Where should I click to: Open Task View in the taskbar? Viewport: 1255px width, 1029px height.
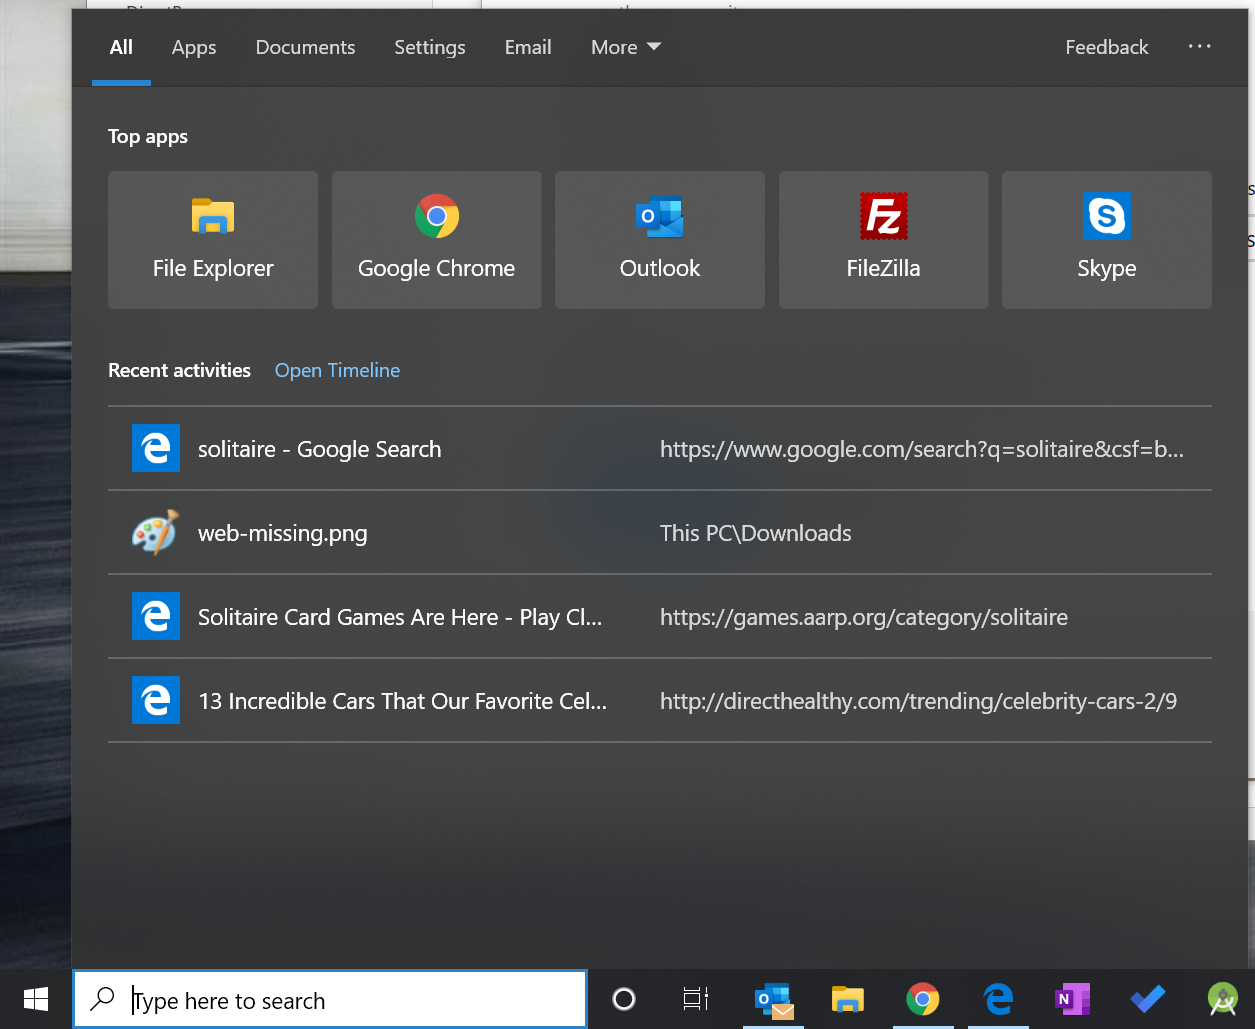(x=696, y=999)
